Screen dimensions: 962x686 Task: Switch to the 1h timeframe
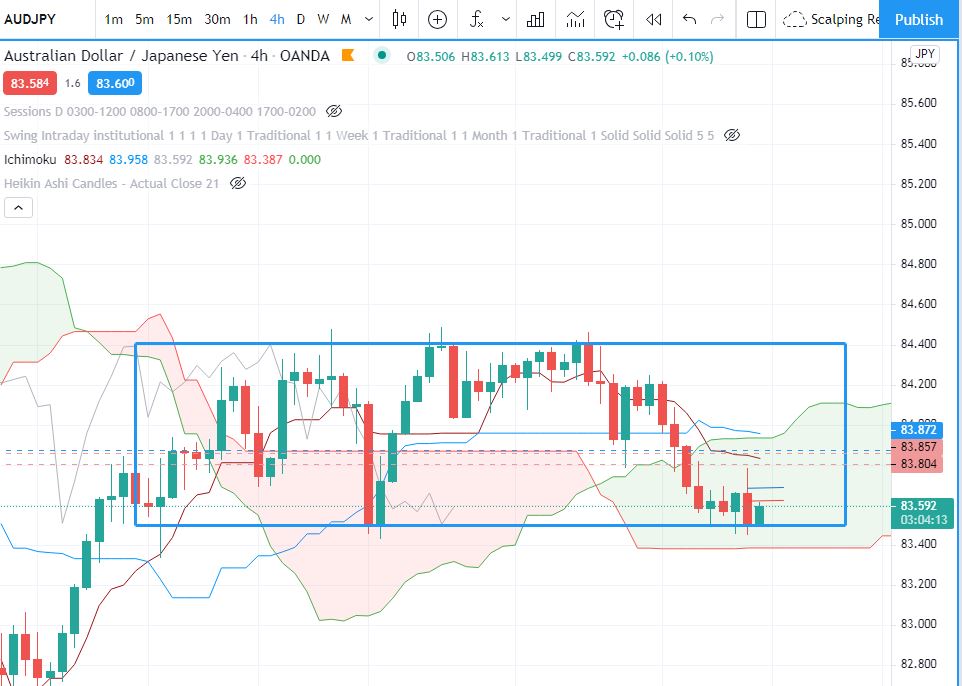click(250, 20)
